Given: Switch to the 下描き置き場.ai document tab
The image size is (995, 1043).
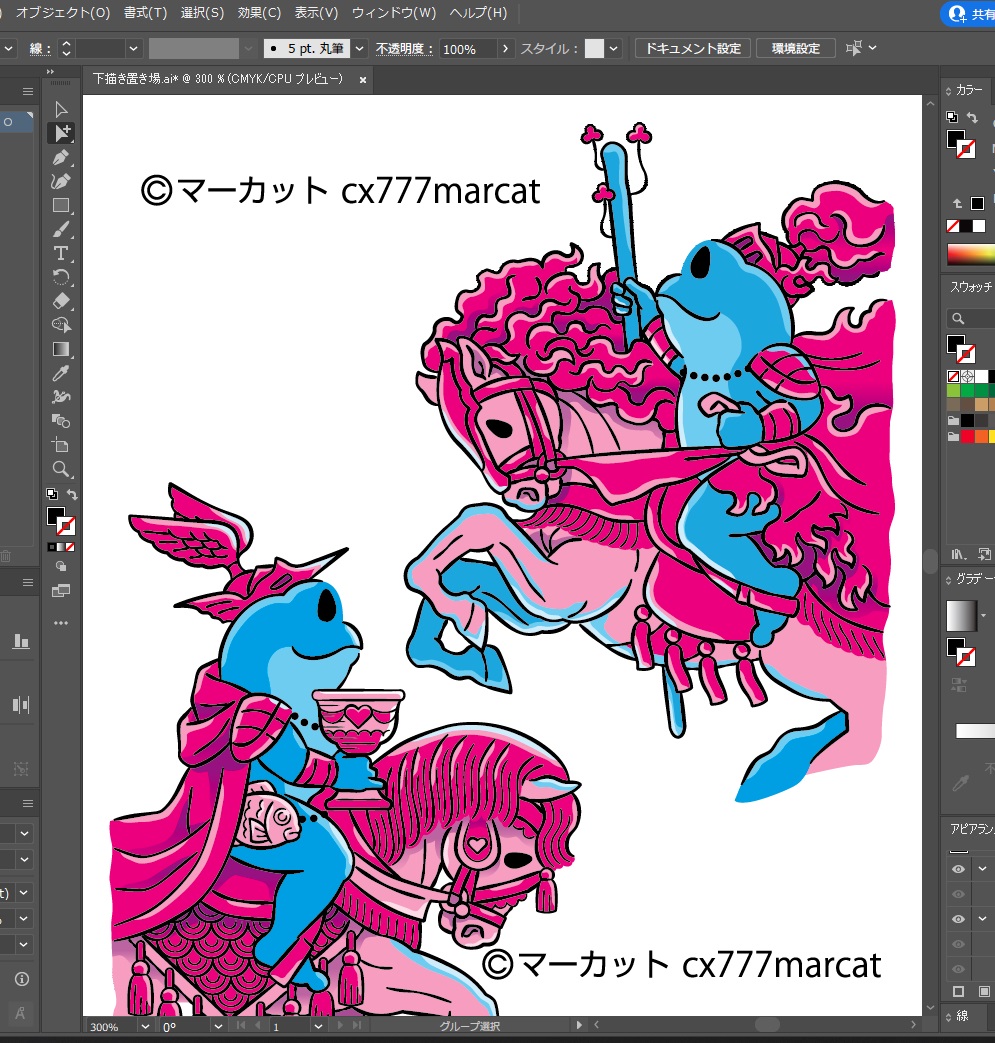Looking at the screenshot, I should pos(217,79).
